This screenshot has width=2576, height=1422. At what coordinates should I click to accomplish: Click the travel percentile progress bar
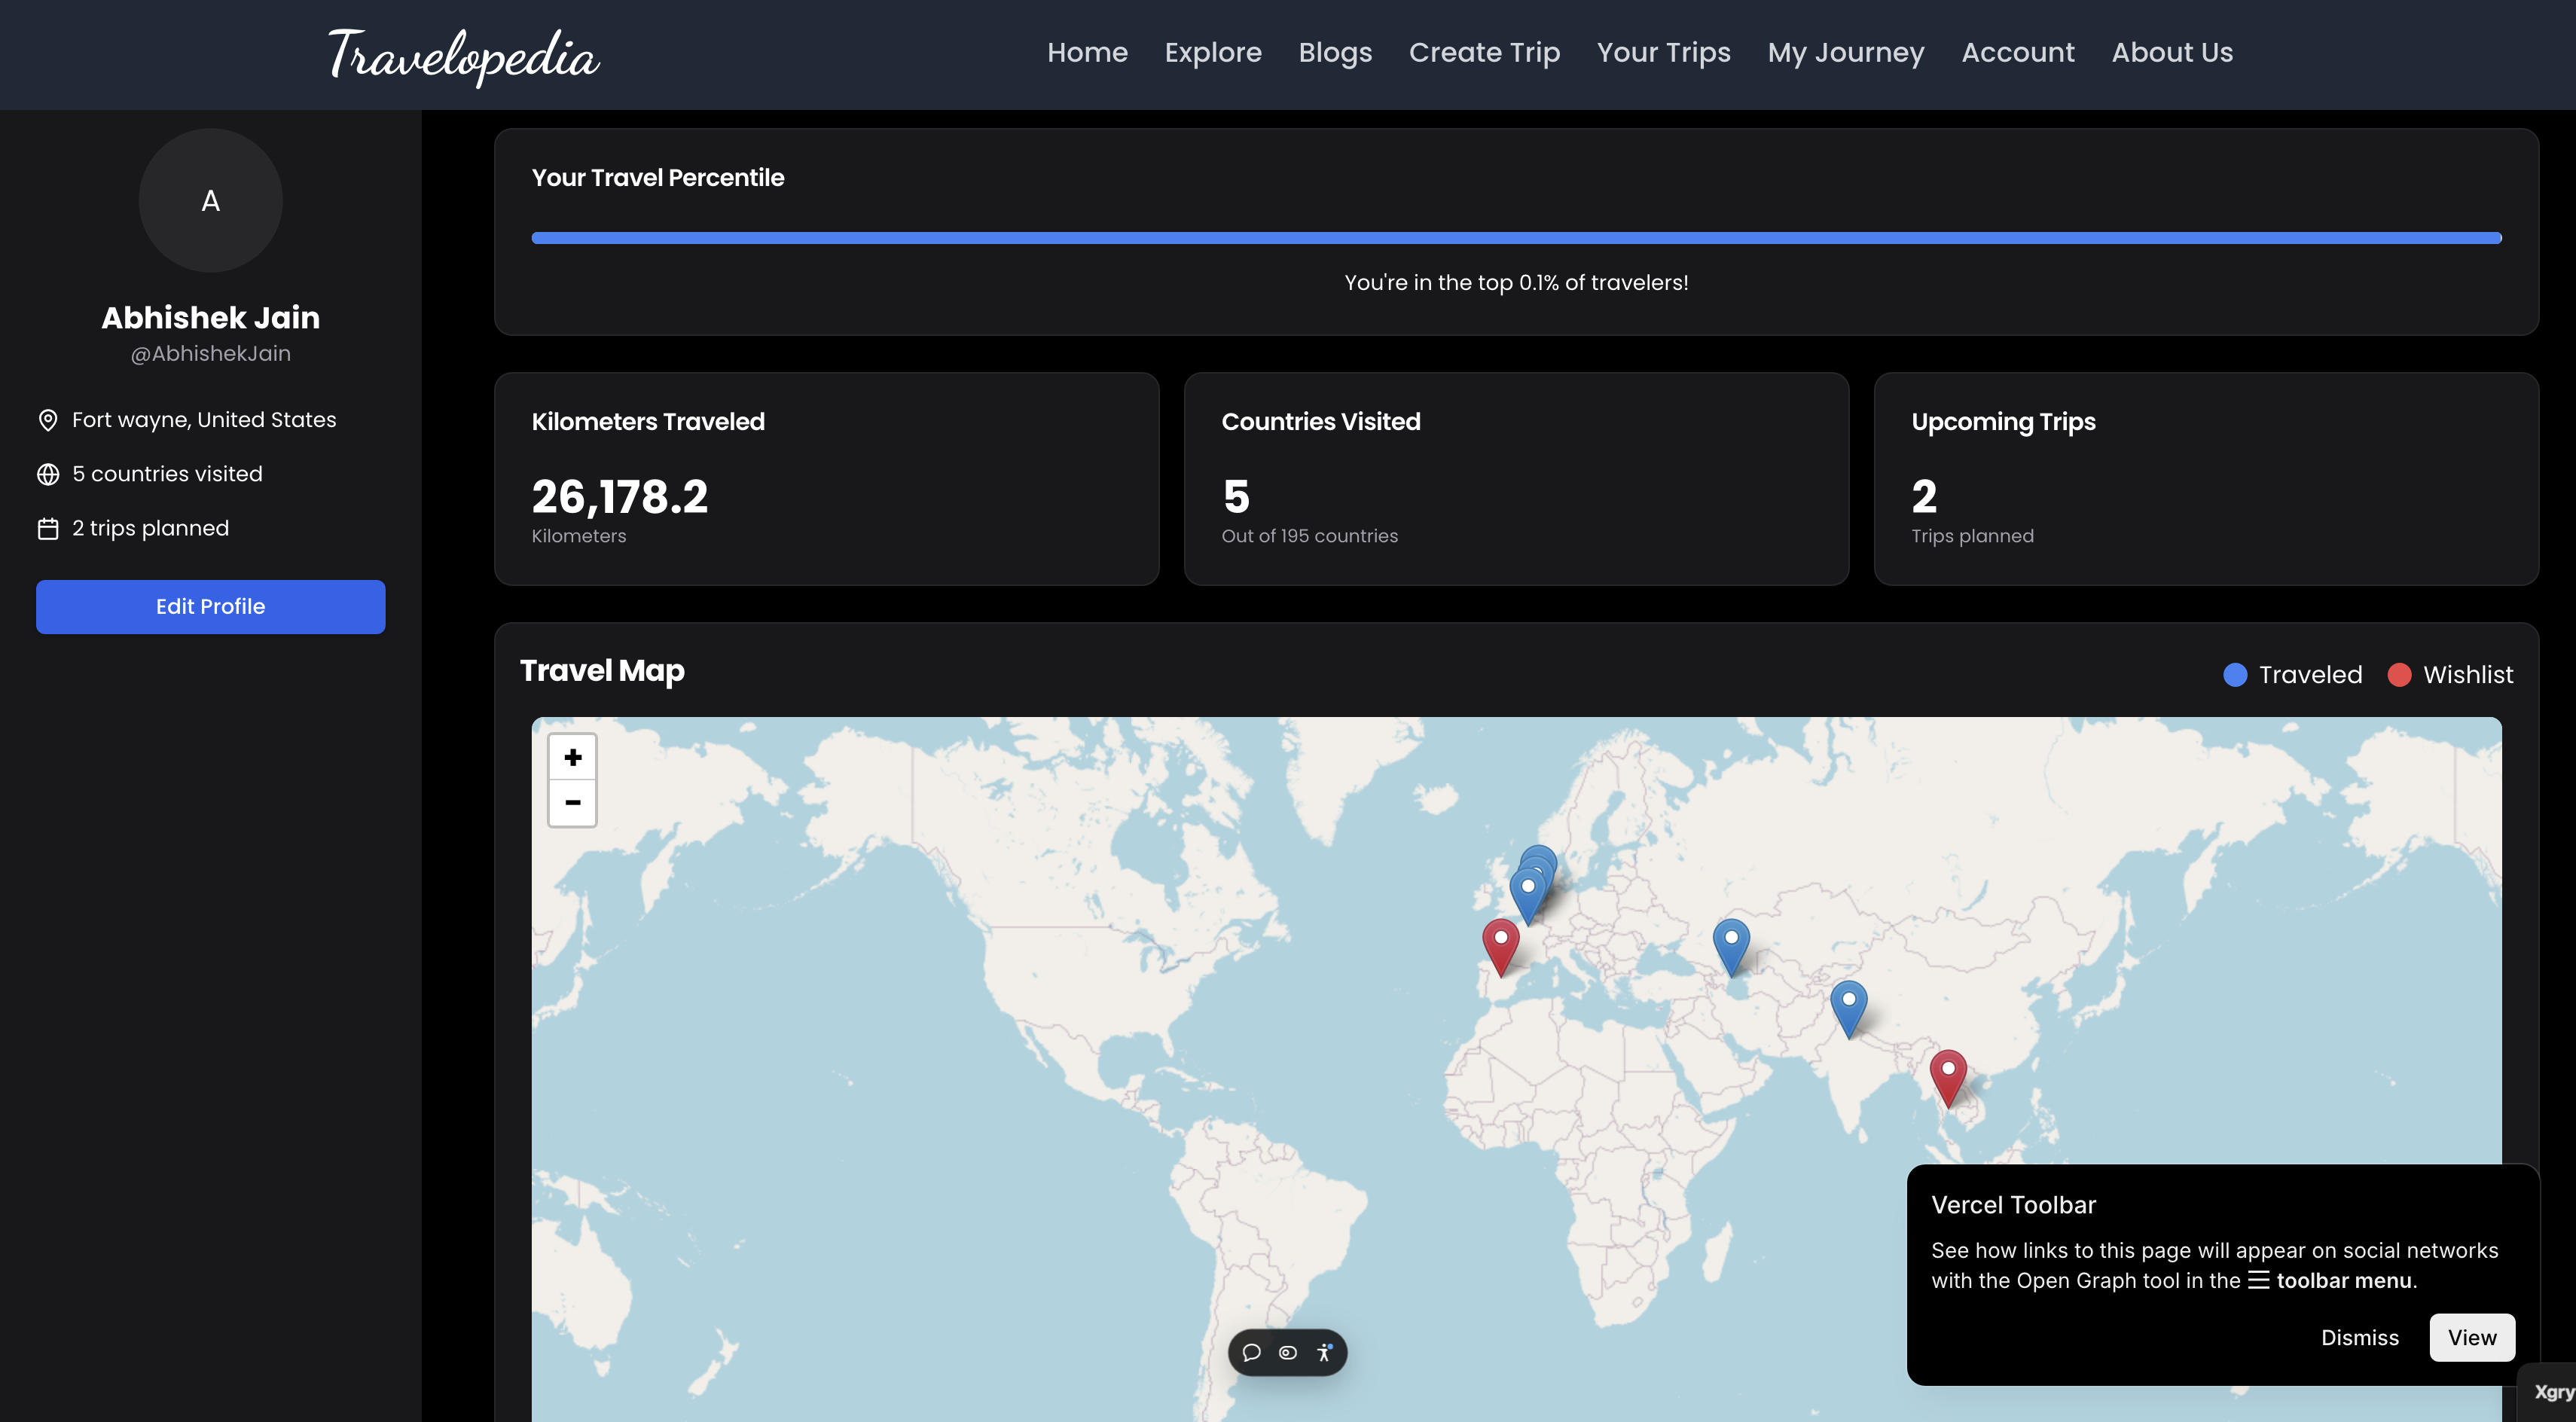(x=1516, y=238)
